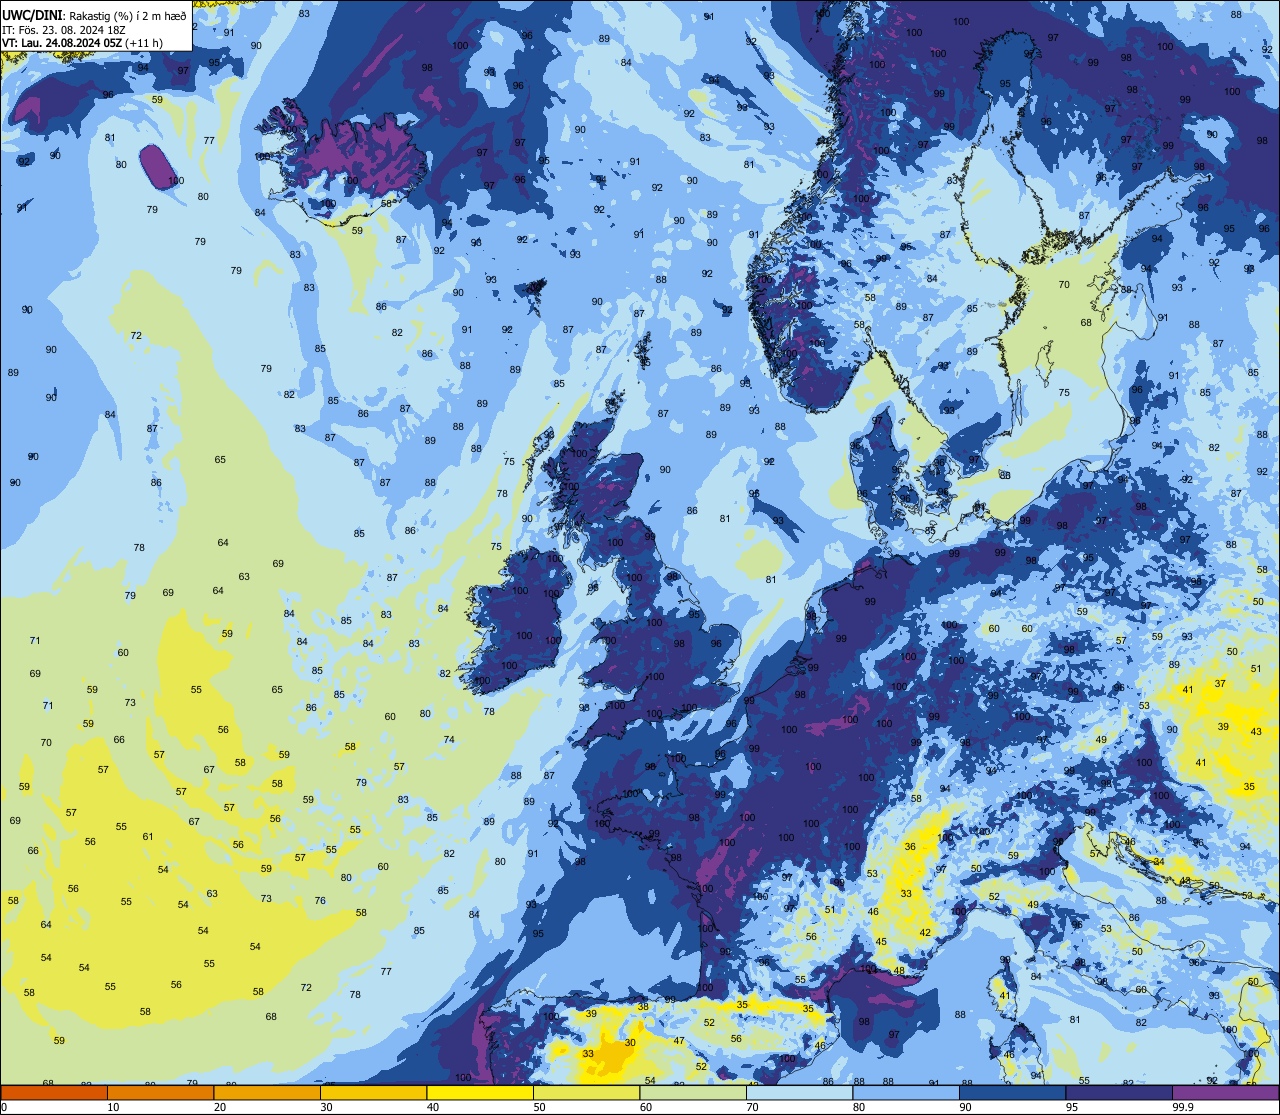Click the "70" legend scale label

click(x=753, y=1107)
